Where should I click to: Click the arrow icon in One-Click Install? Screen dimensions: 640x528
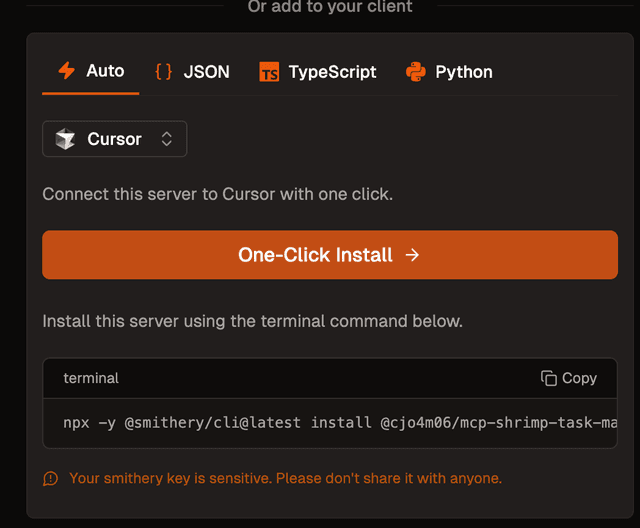click(x=412, y=255)
